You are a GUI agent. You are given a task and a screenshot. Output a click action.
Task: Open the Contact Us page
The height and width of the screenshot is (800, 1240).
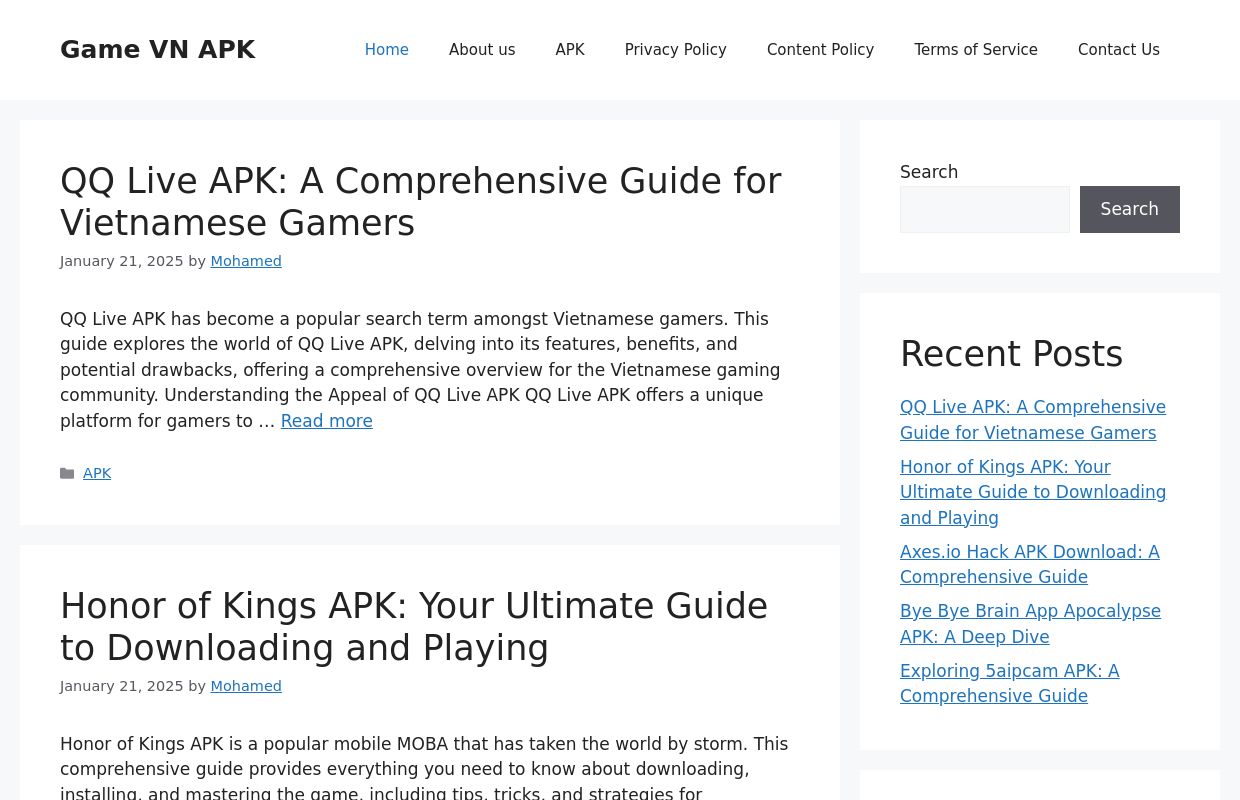pos(1118,50)
